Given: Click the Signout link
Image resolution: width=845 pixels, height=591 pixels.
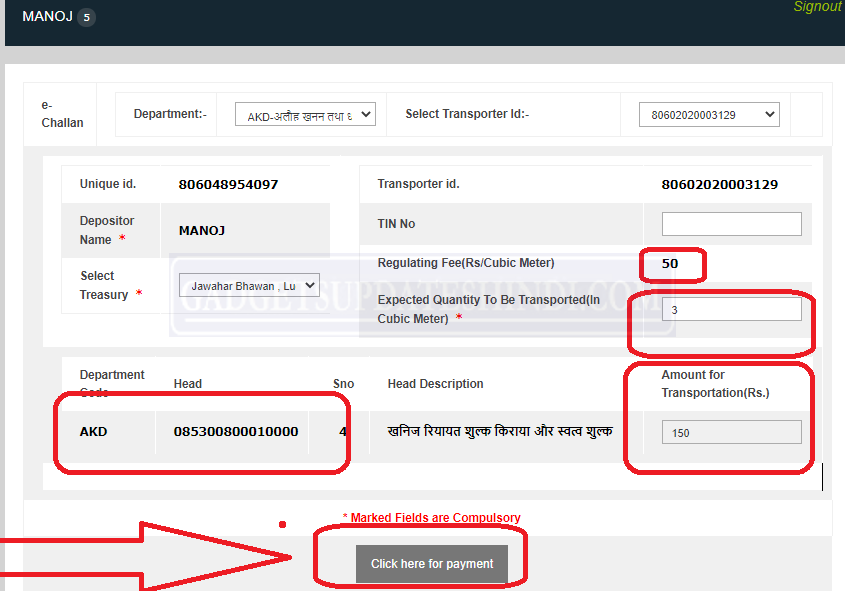Looking at the screenshot, I should (x=817, y=6).
